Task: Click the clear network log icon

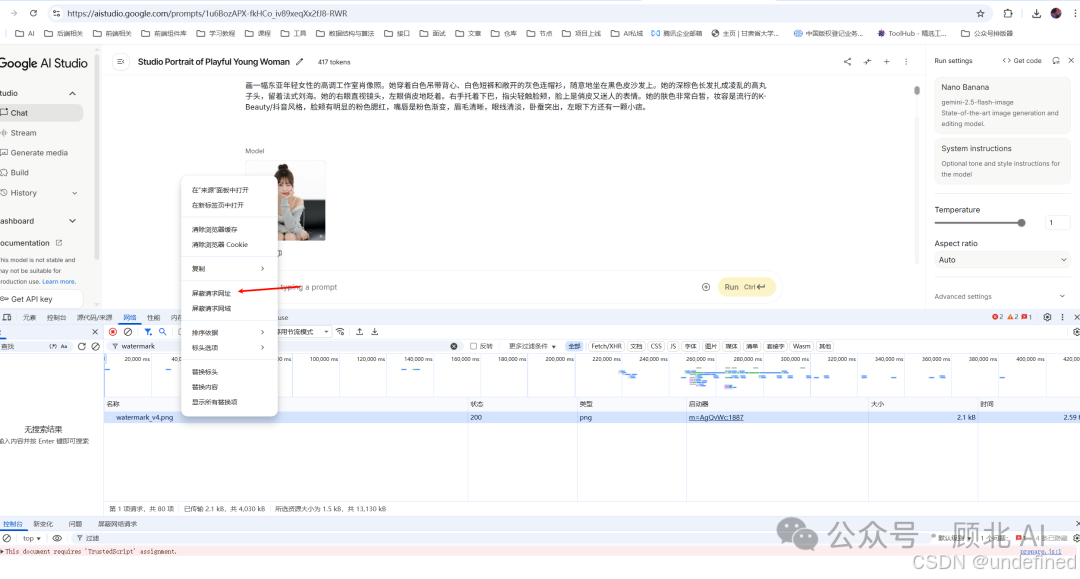Action: coord(129,330)
